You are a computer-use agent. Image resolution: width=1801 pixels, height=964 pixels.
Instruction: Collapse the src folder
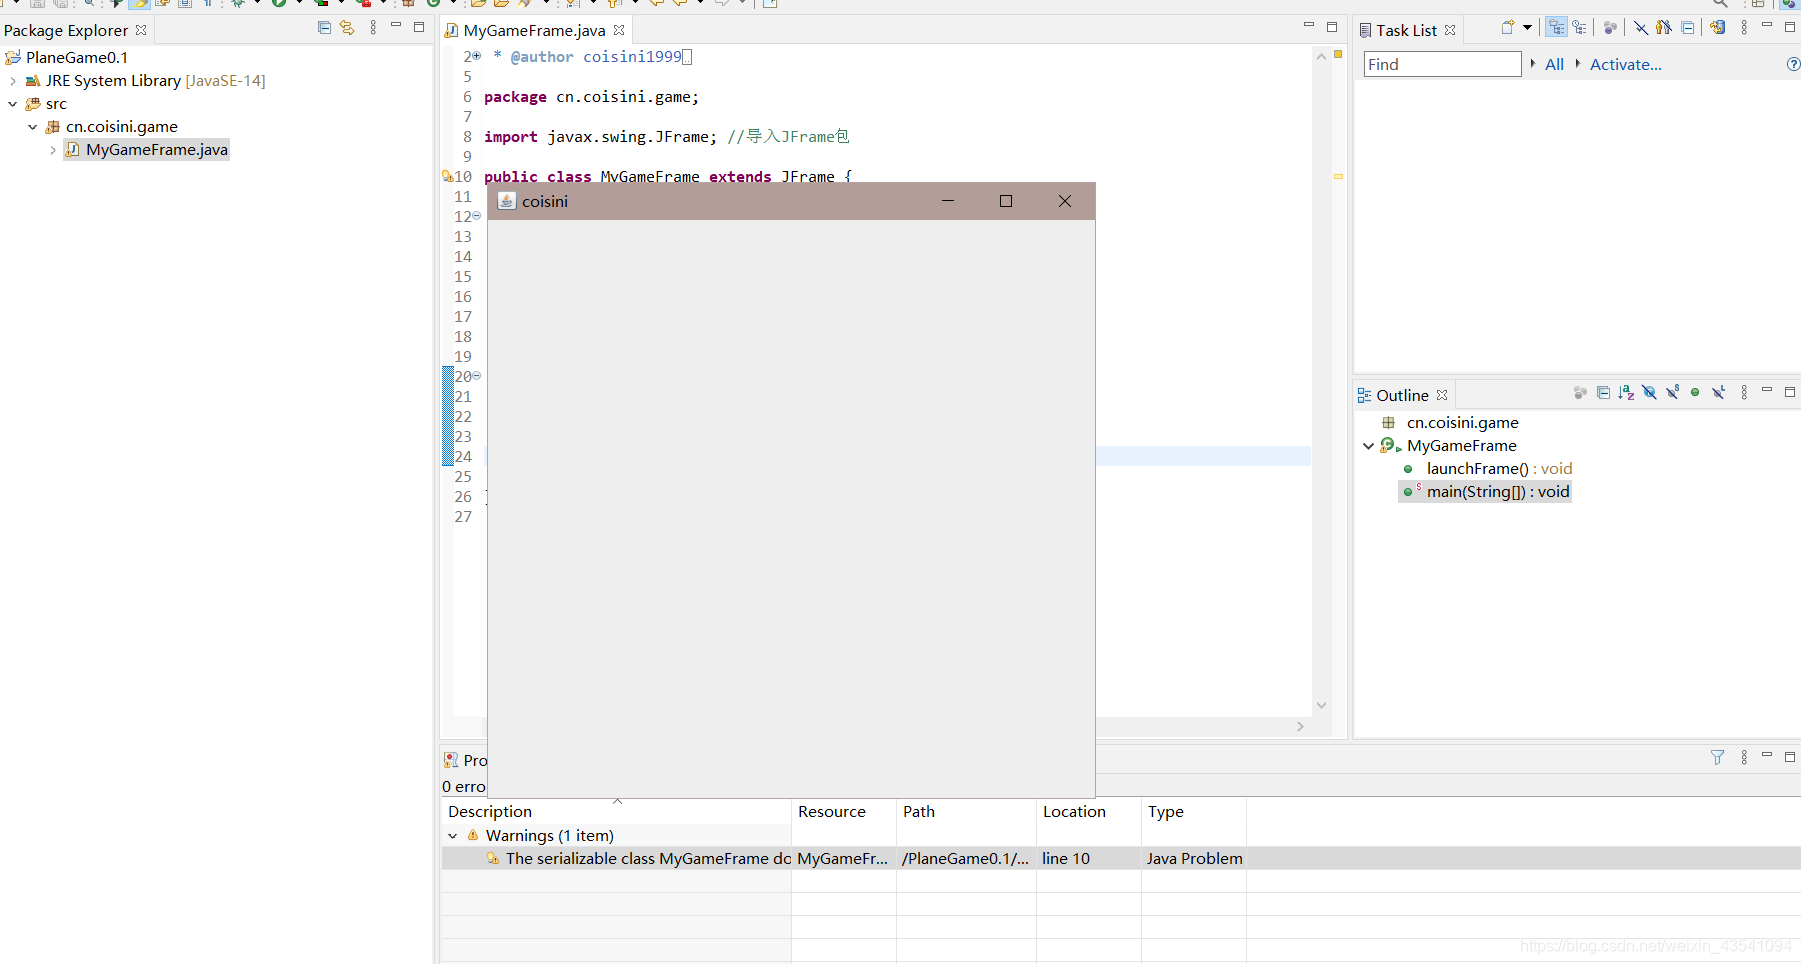pos(12,104)
